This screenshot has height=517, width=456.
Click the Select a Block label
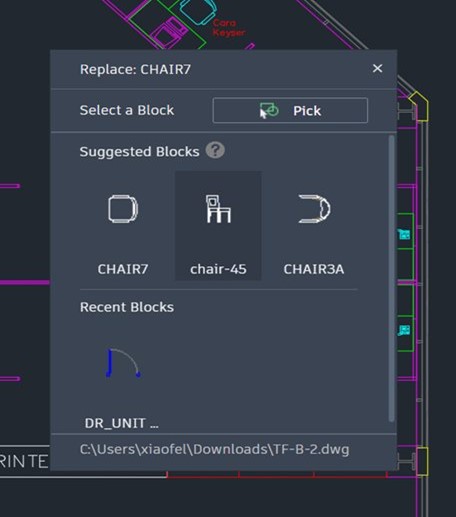[x=127, y=110]
